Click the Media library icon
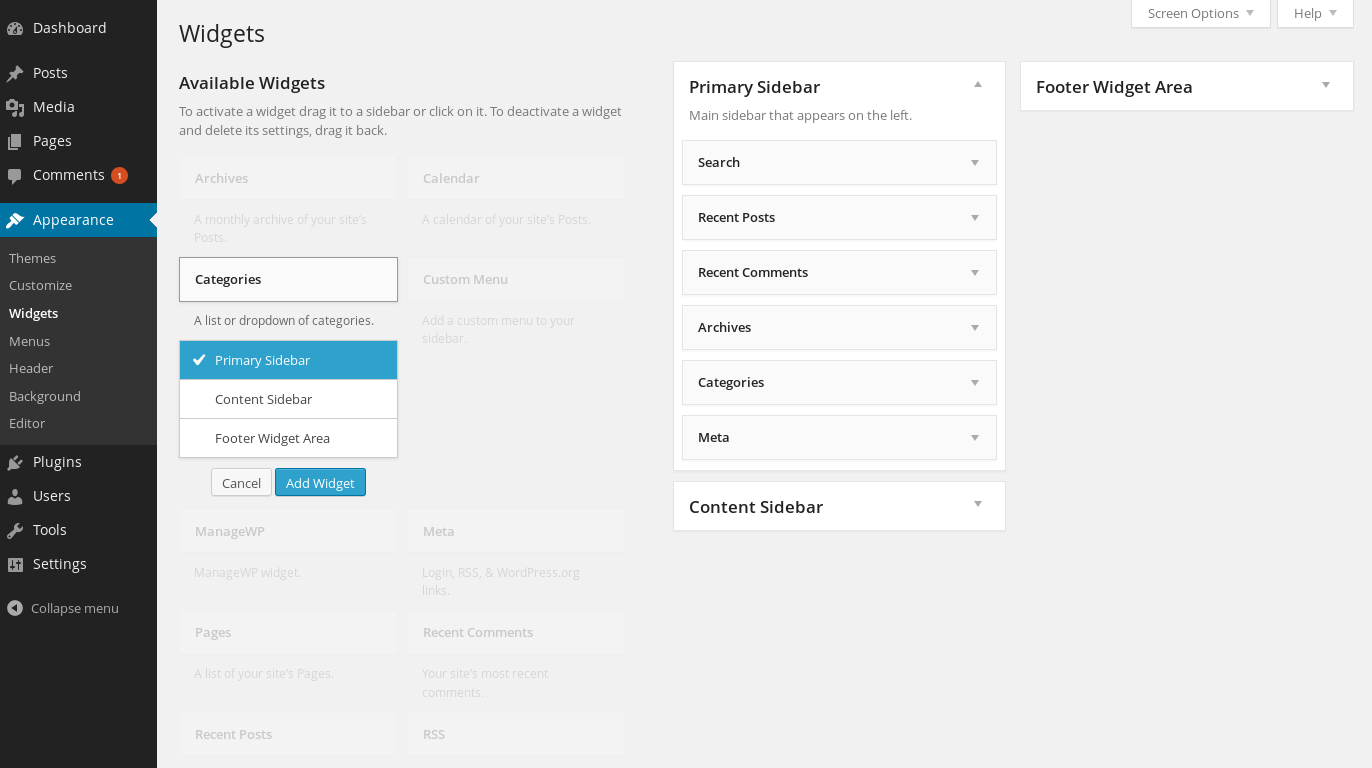The image size is (1372, 768). point(15,107)
